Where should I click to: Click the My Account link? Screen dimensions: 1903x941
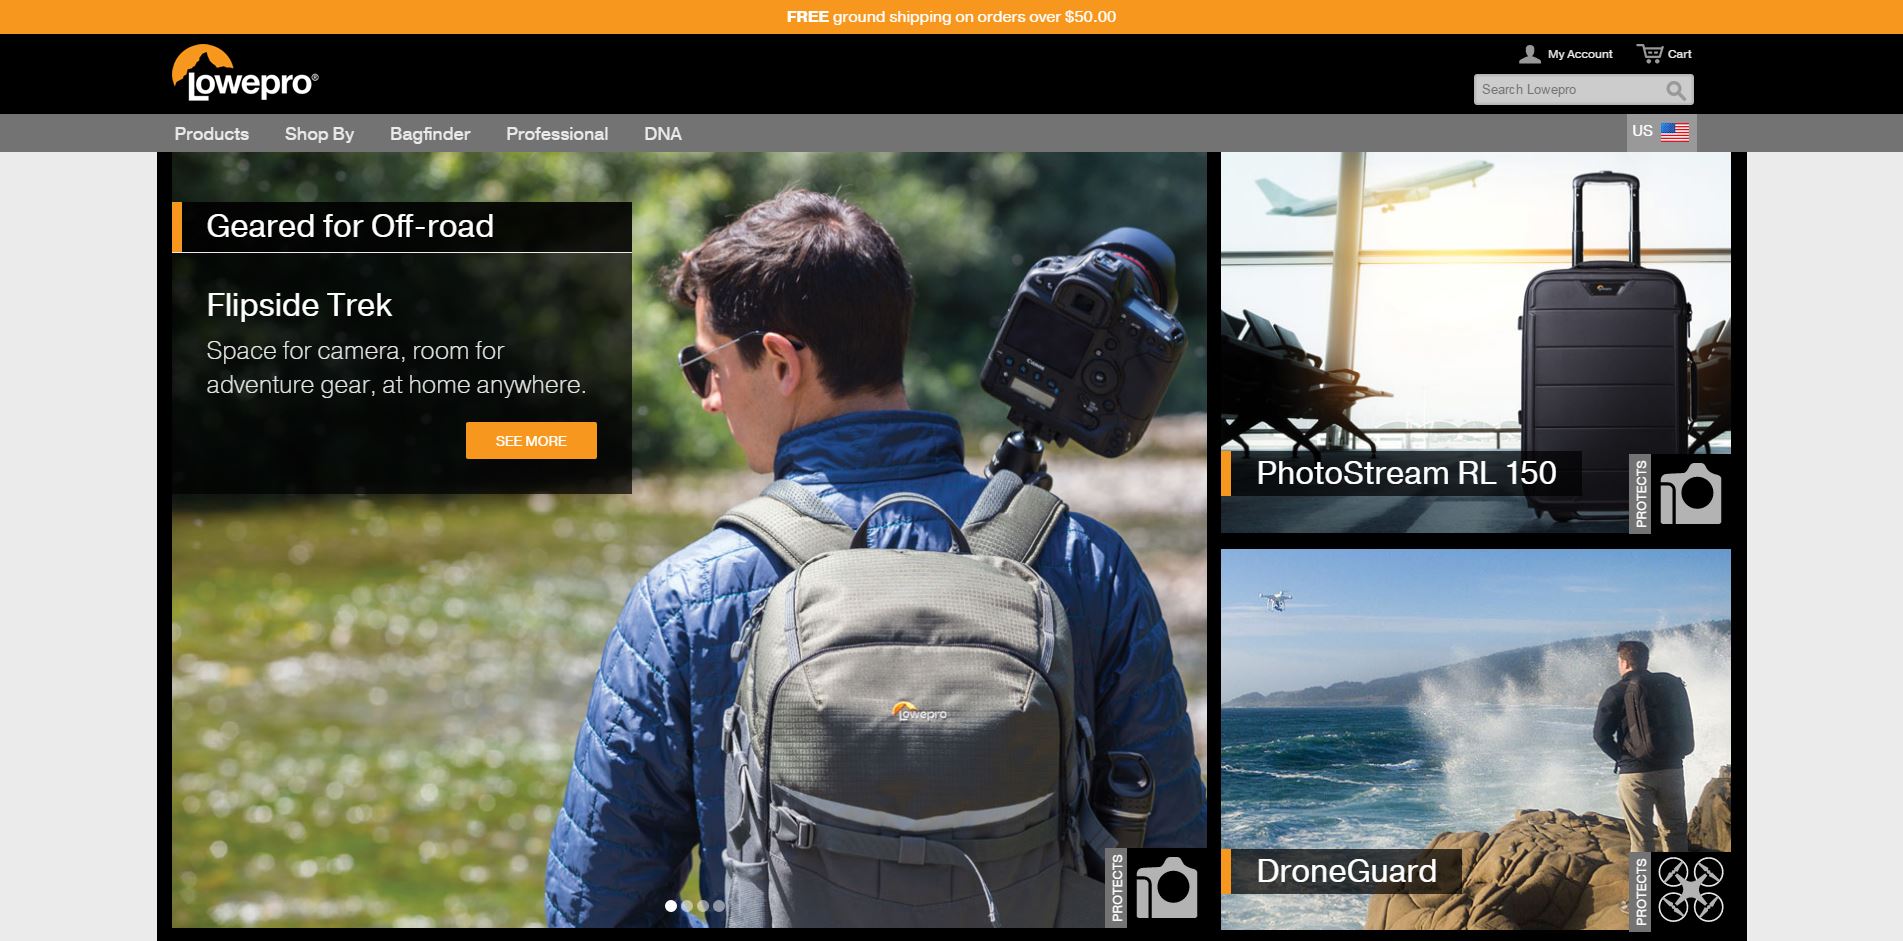tap(1580, 54)
